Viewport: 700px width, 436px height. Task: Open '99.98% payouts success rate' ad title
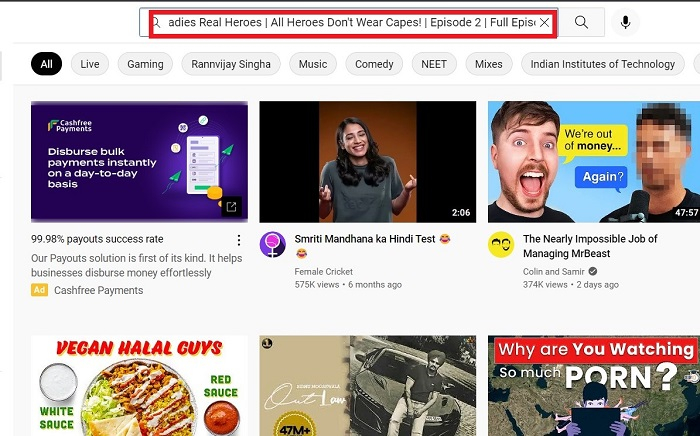(97, 239)
